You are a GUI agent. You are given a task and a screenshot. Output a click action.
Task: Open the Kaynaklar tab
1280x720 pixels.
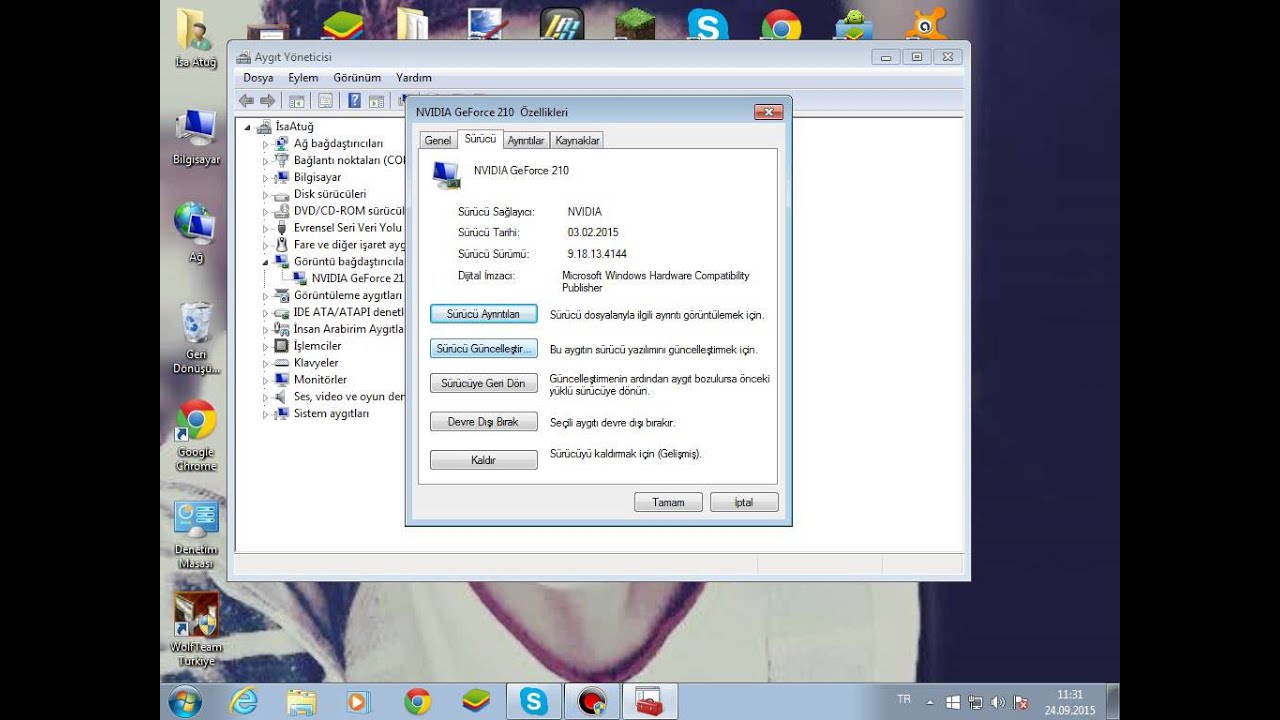pyautogui.click(x=577, y=141)
